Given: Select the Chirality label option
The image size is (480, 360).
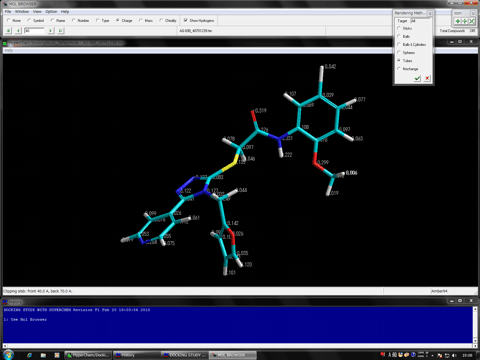Looking at the screenshot, I should point(168,21).
